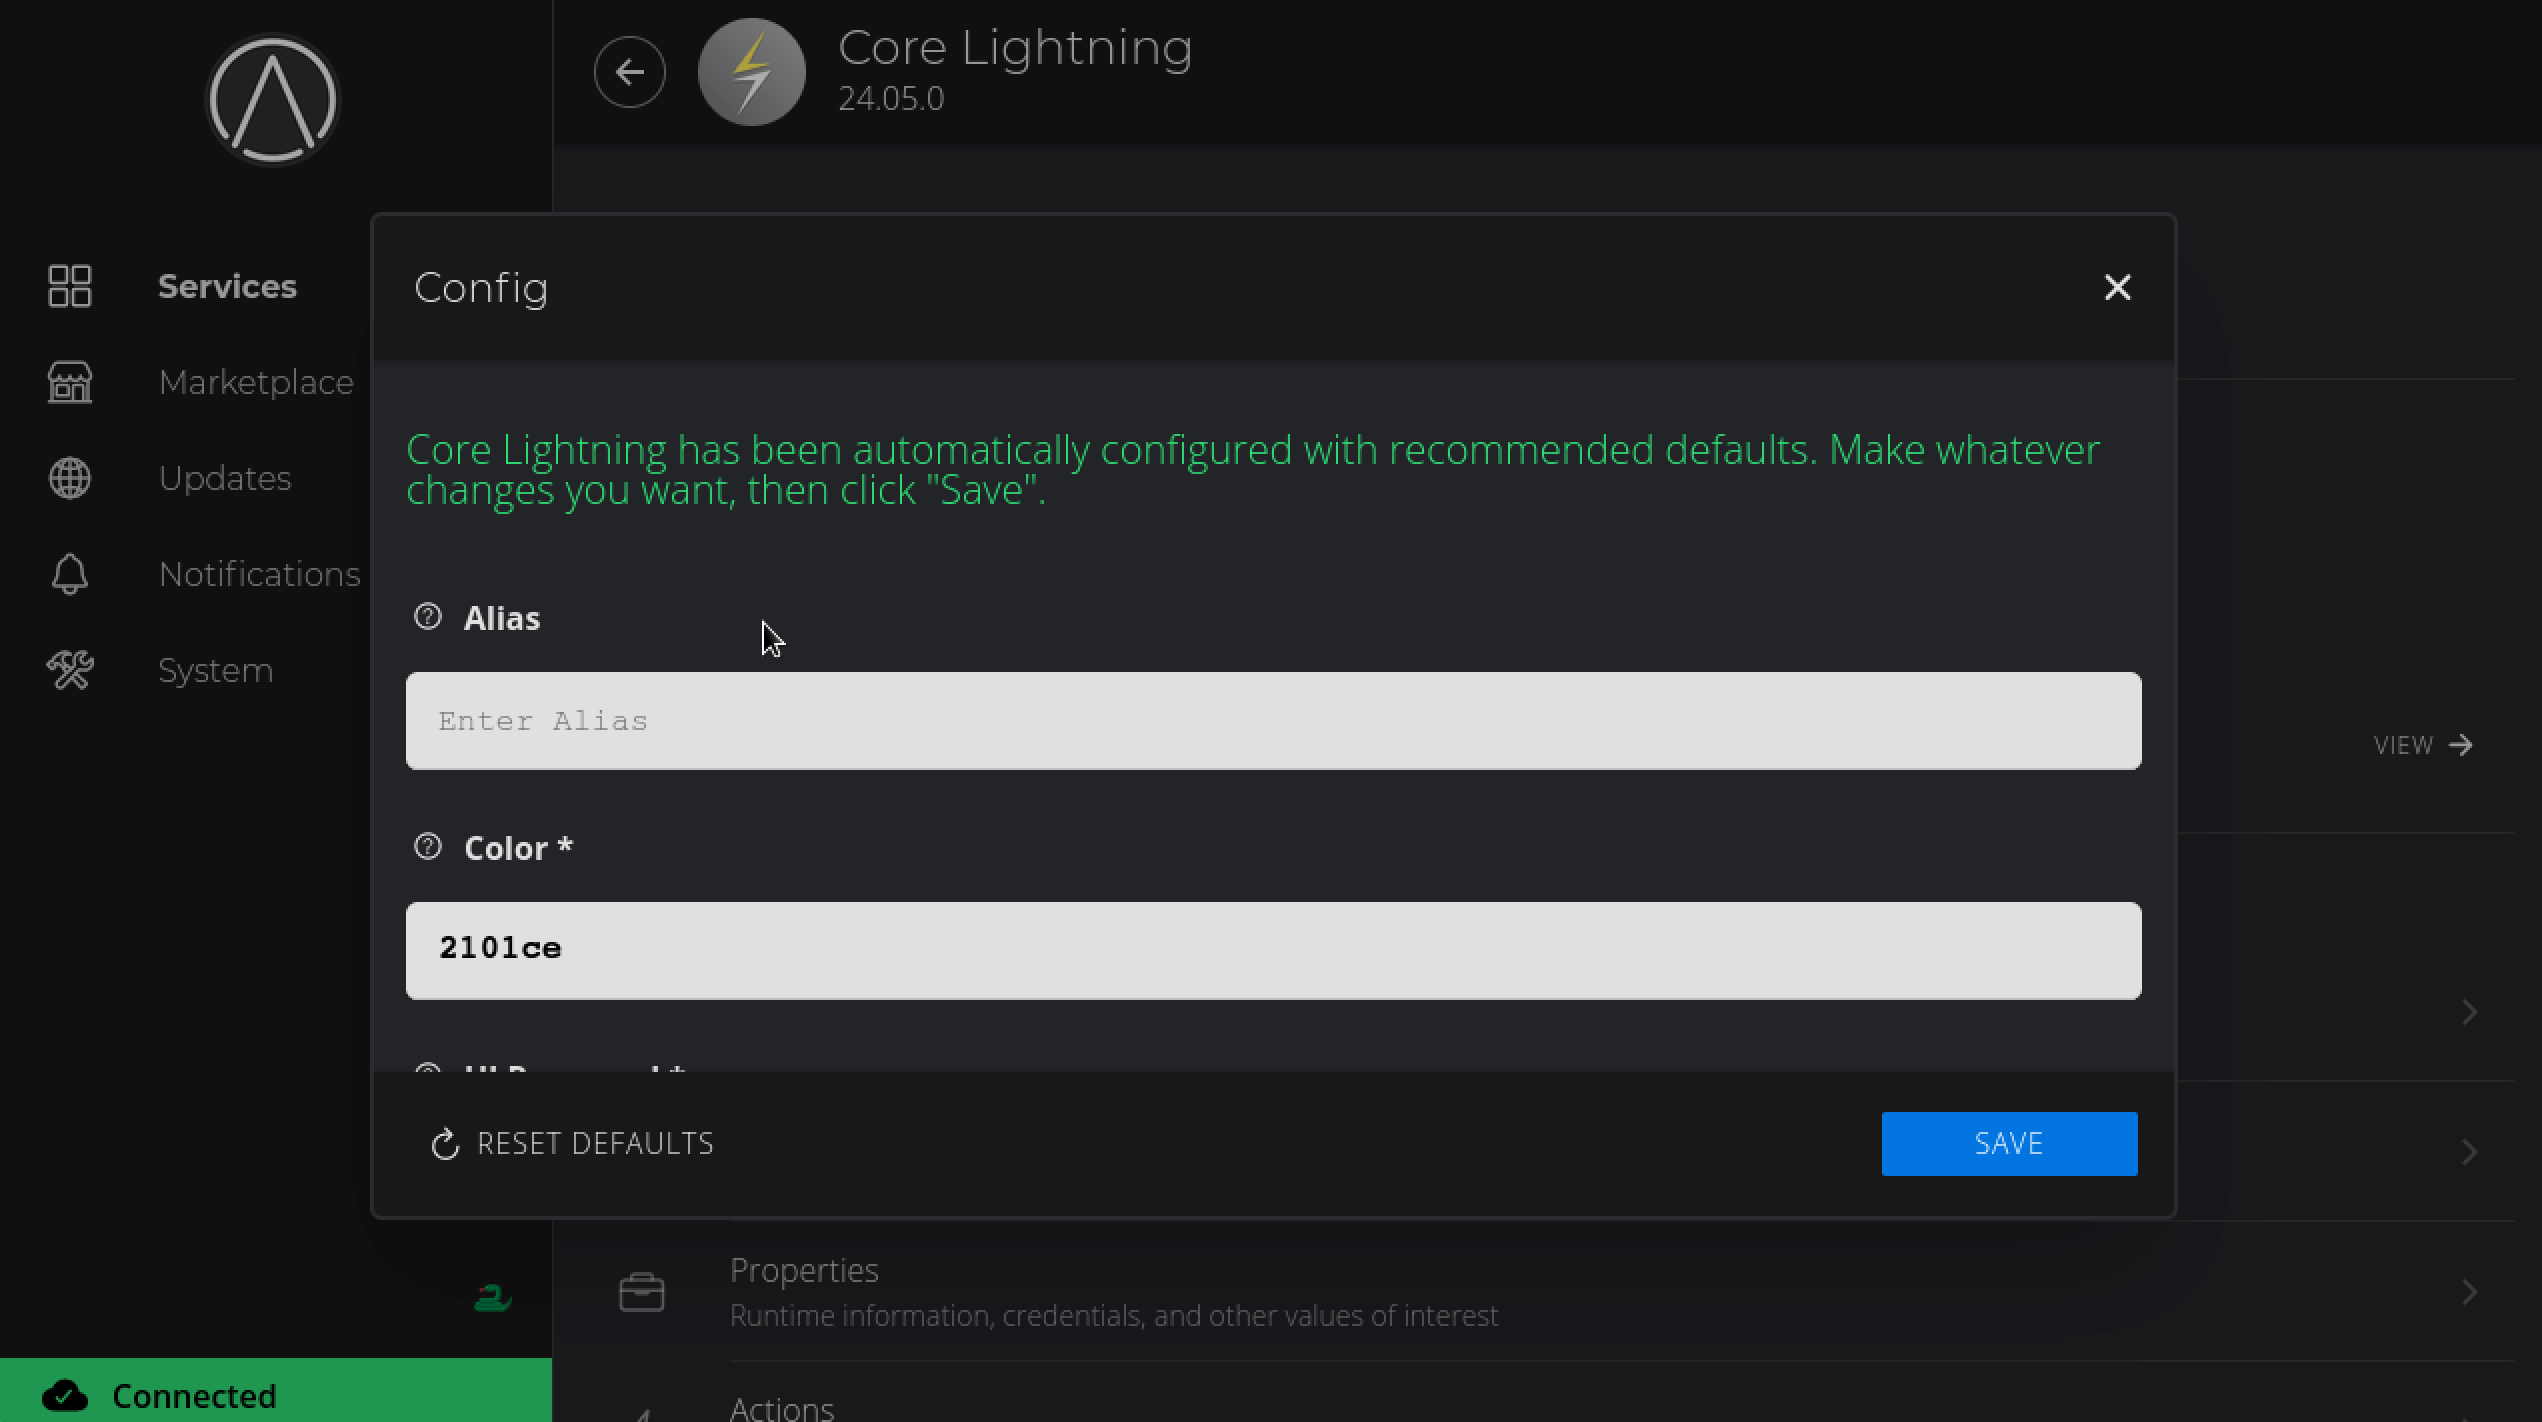Click the Notifications bell icon
The width and height of the screenshot is (2542, 1422).
coord(70,573)
